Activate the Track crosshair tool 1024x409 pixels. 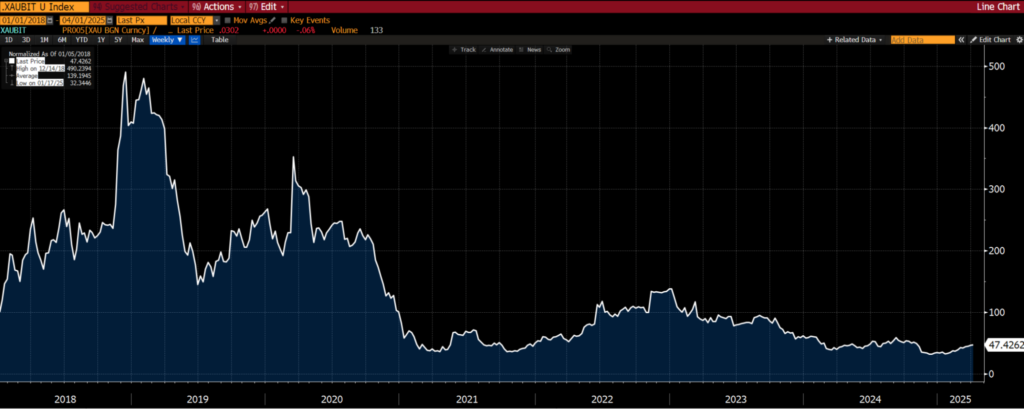(462, 50)
